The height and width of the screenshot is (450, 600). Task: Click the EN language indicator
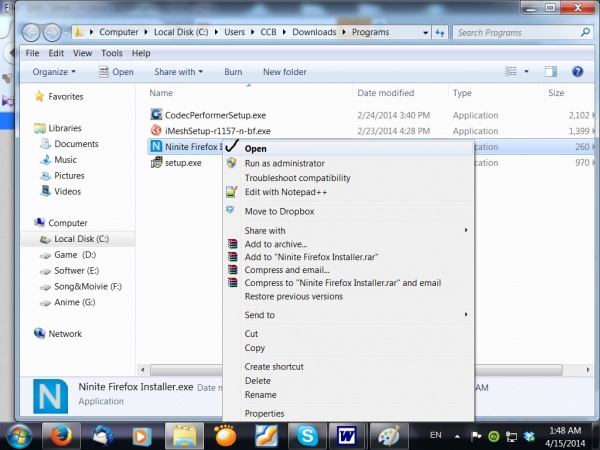[435, 435]
